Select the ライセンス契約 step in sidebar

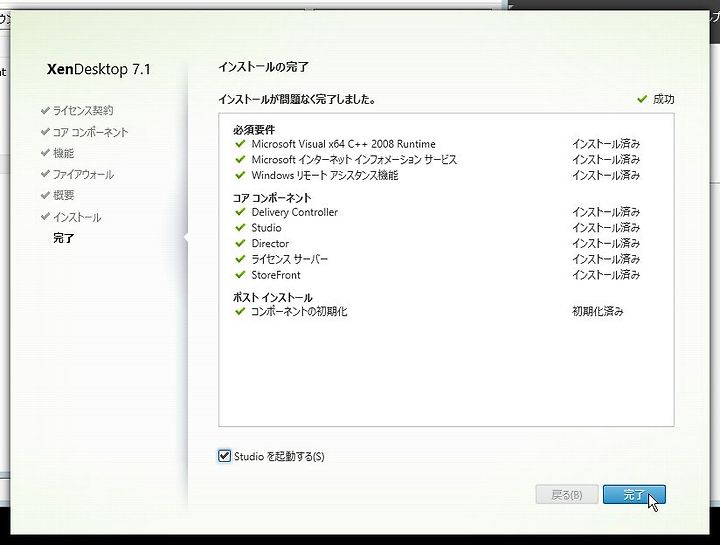click(83, 111)
